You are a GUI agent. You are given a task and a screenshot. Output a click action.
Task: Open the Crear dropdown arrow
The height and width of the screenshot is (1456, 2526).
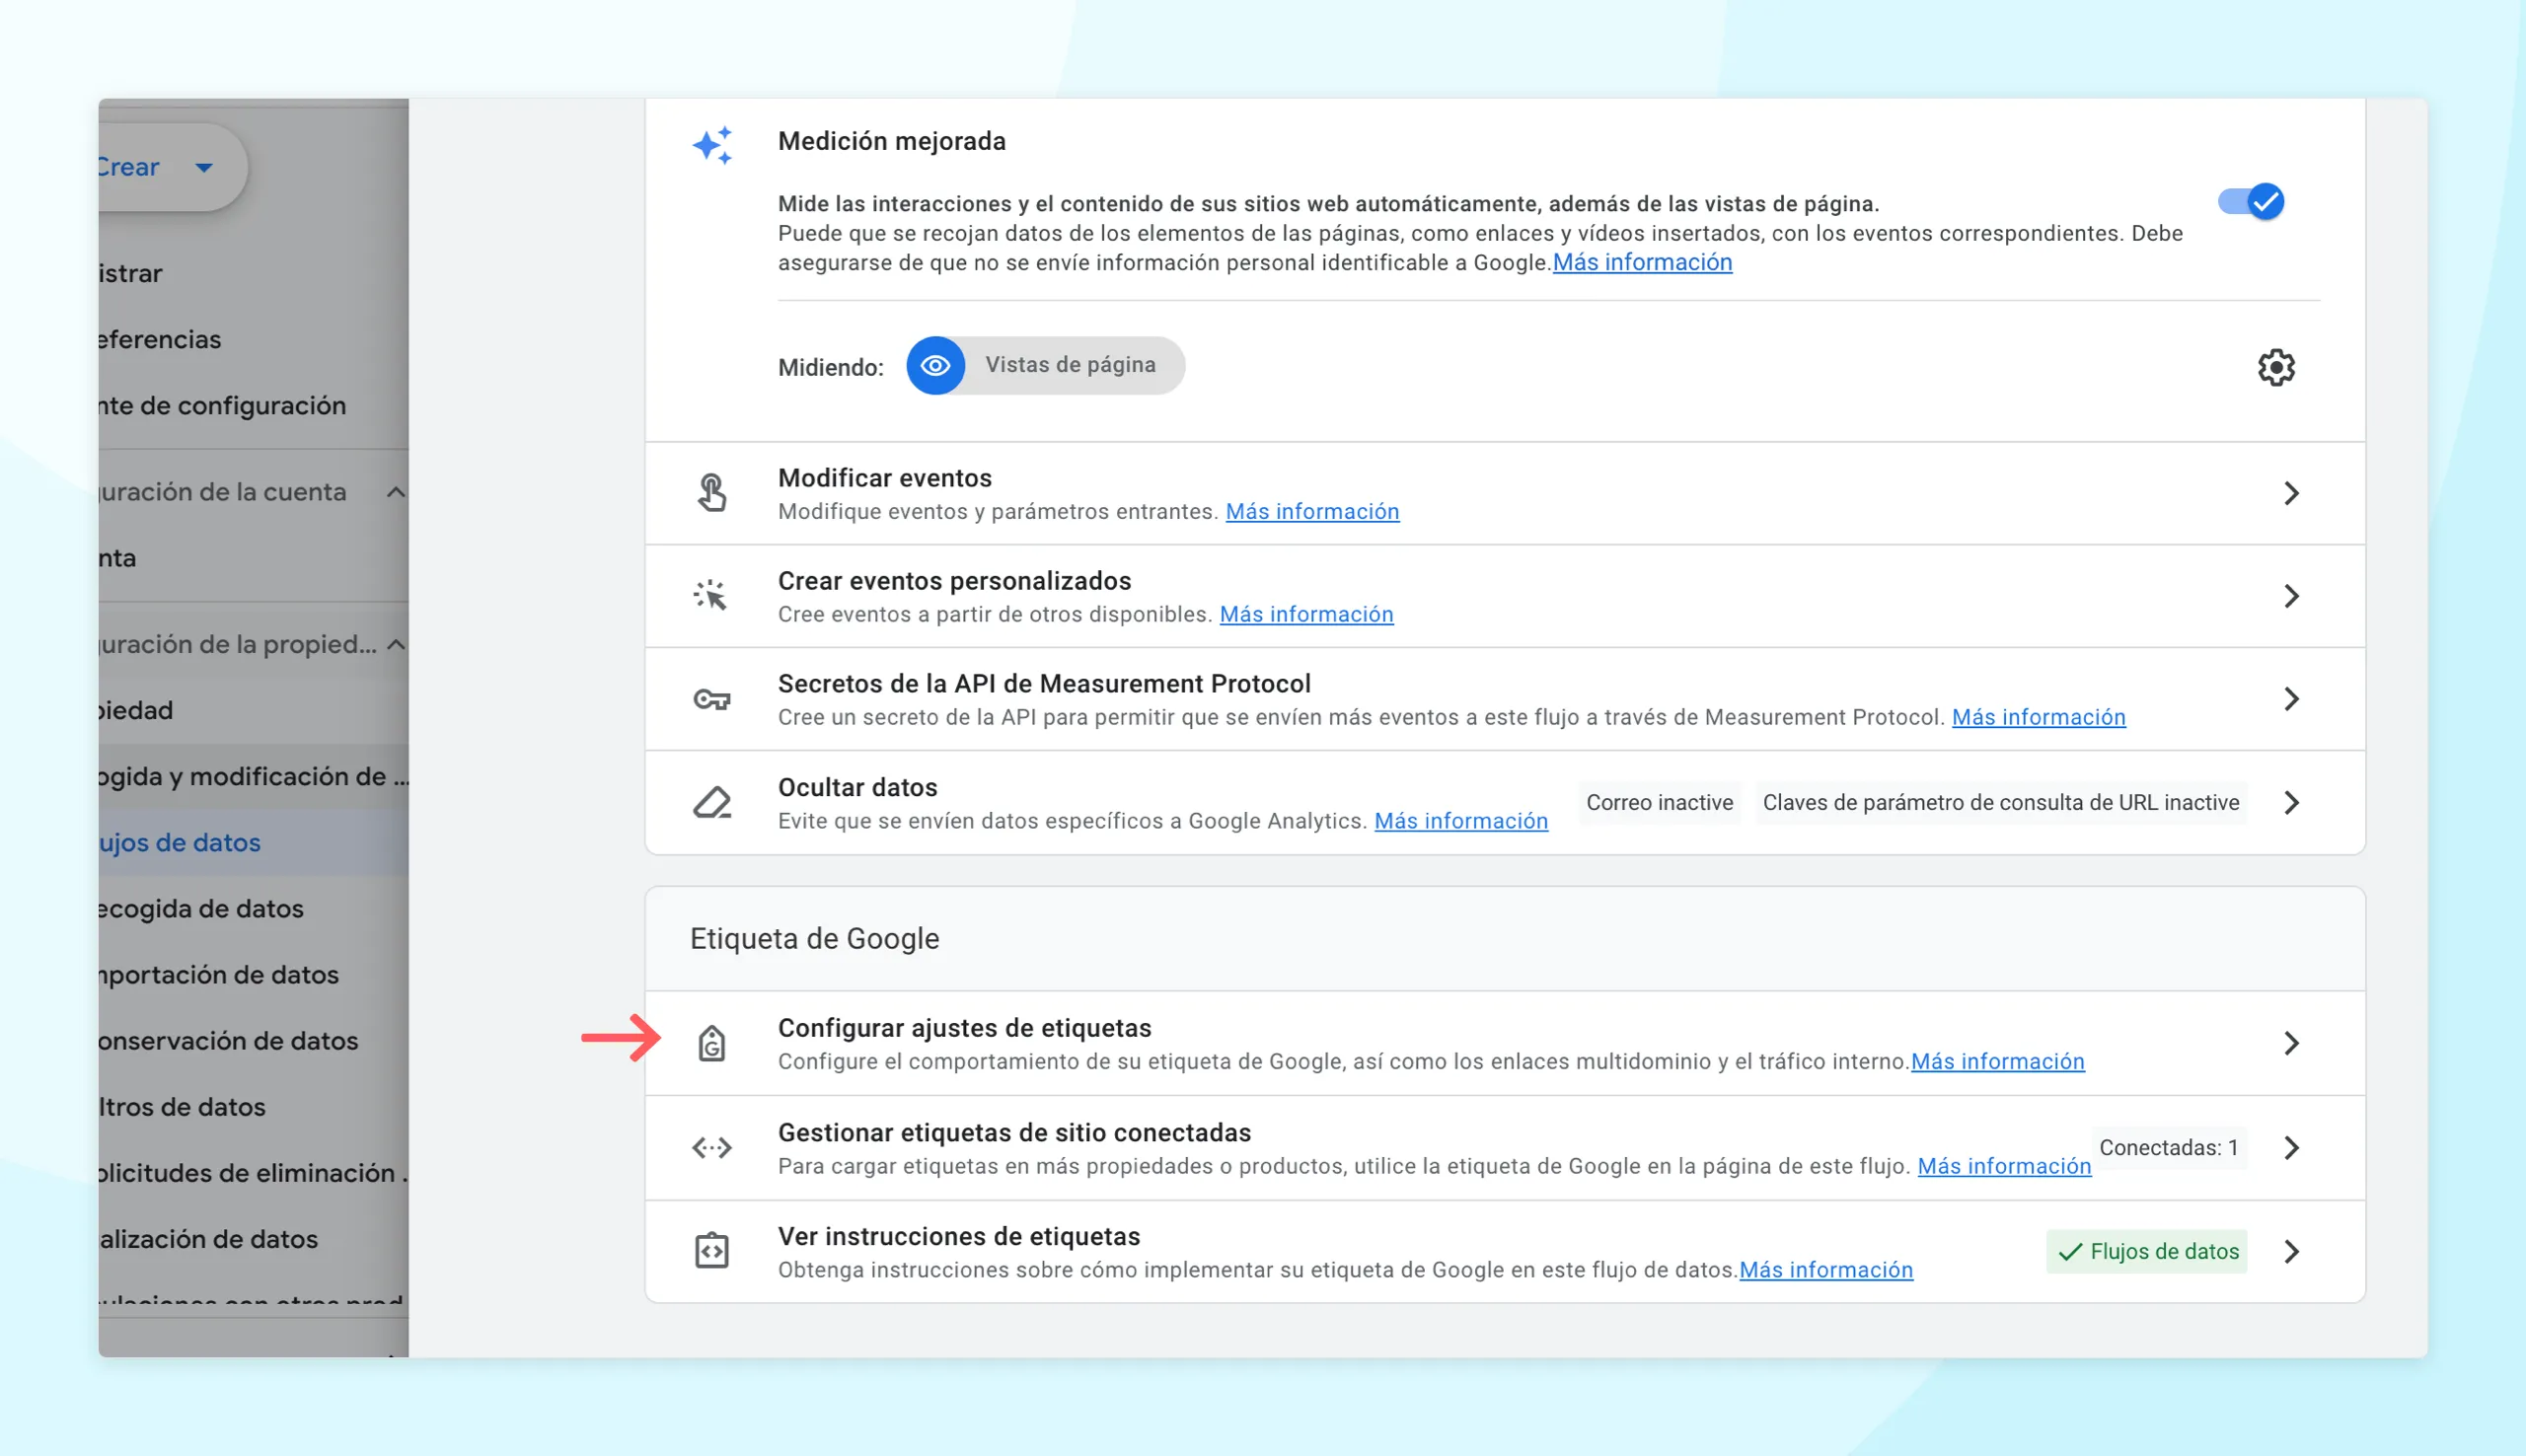tap(204, 167)
